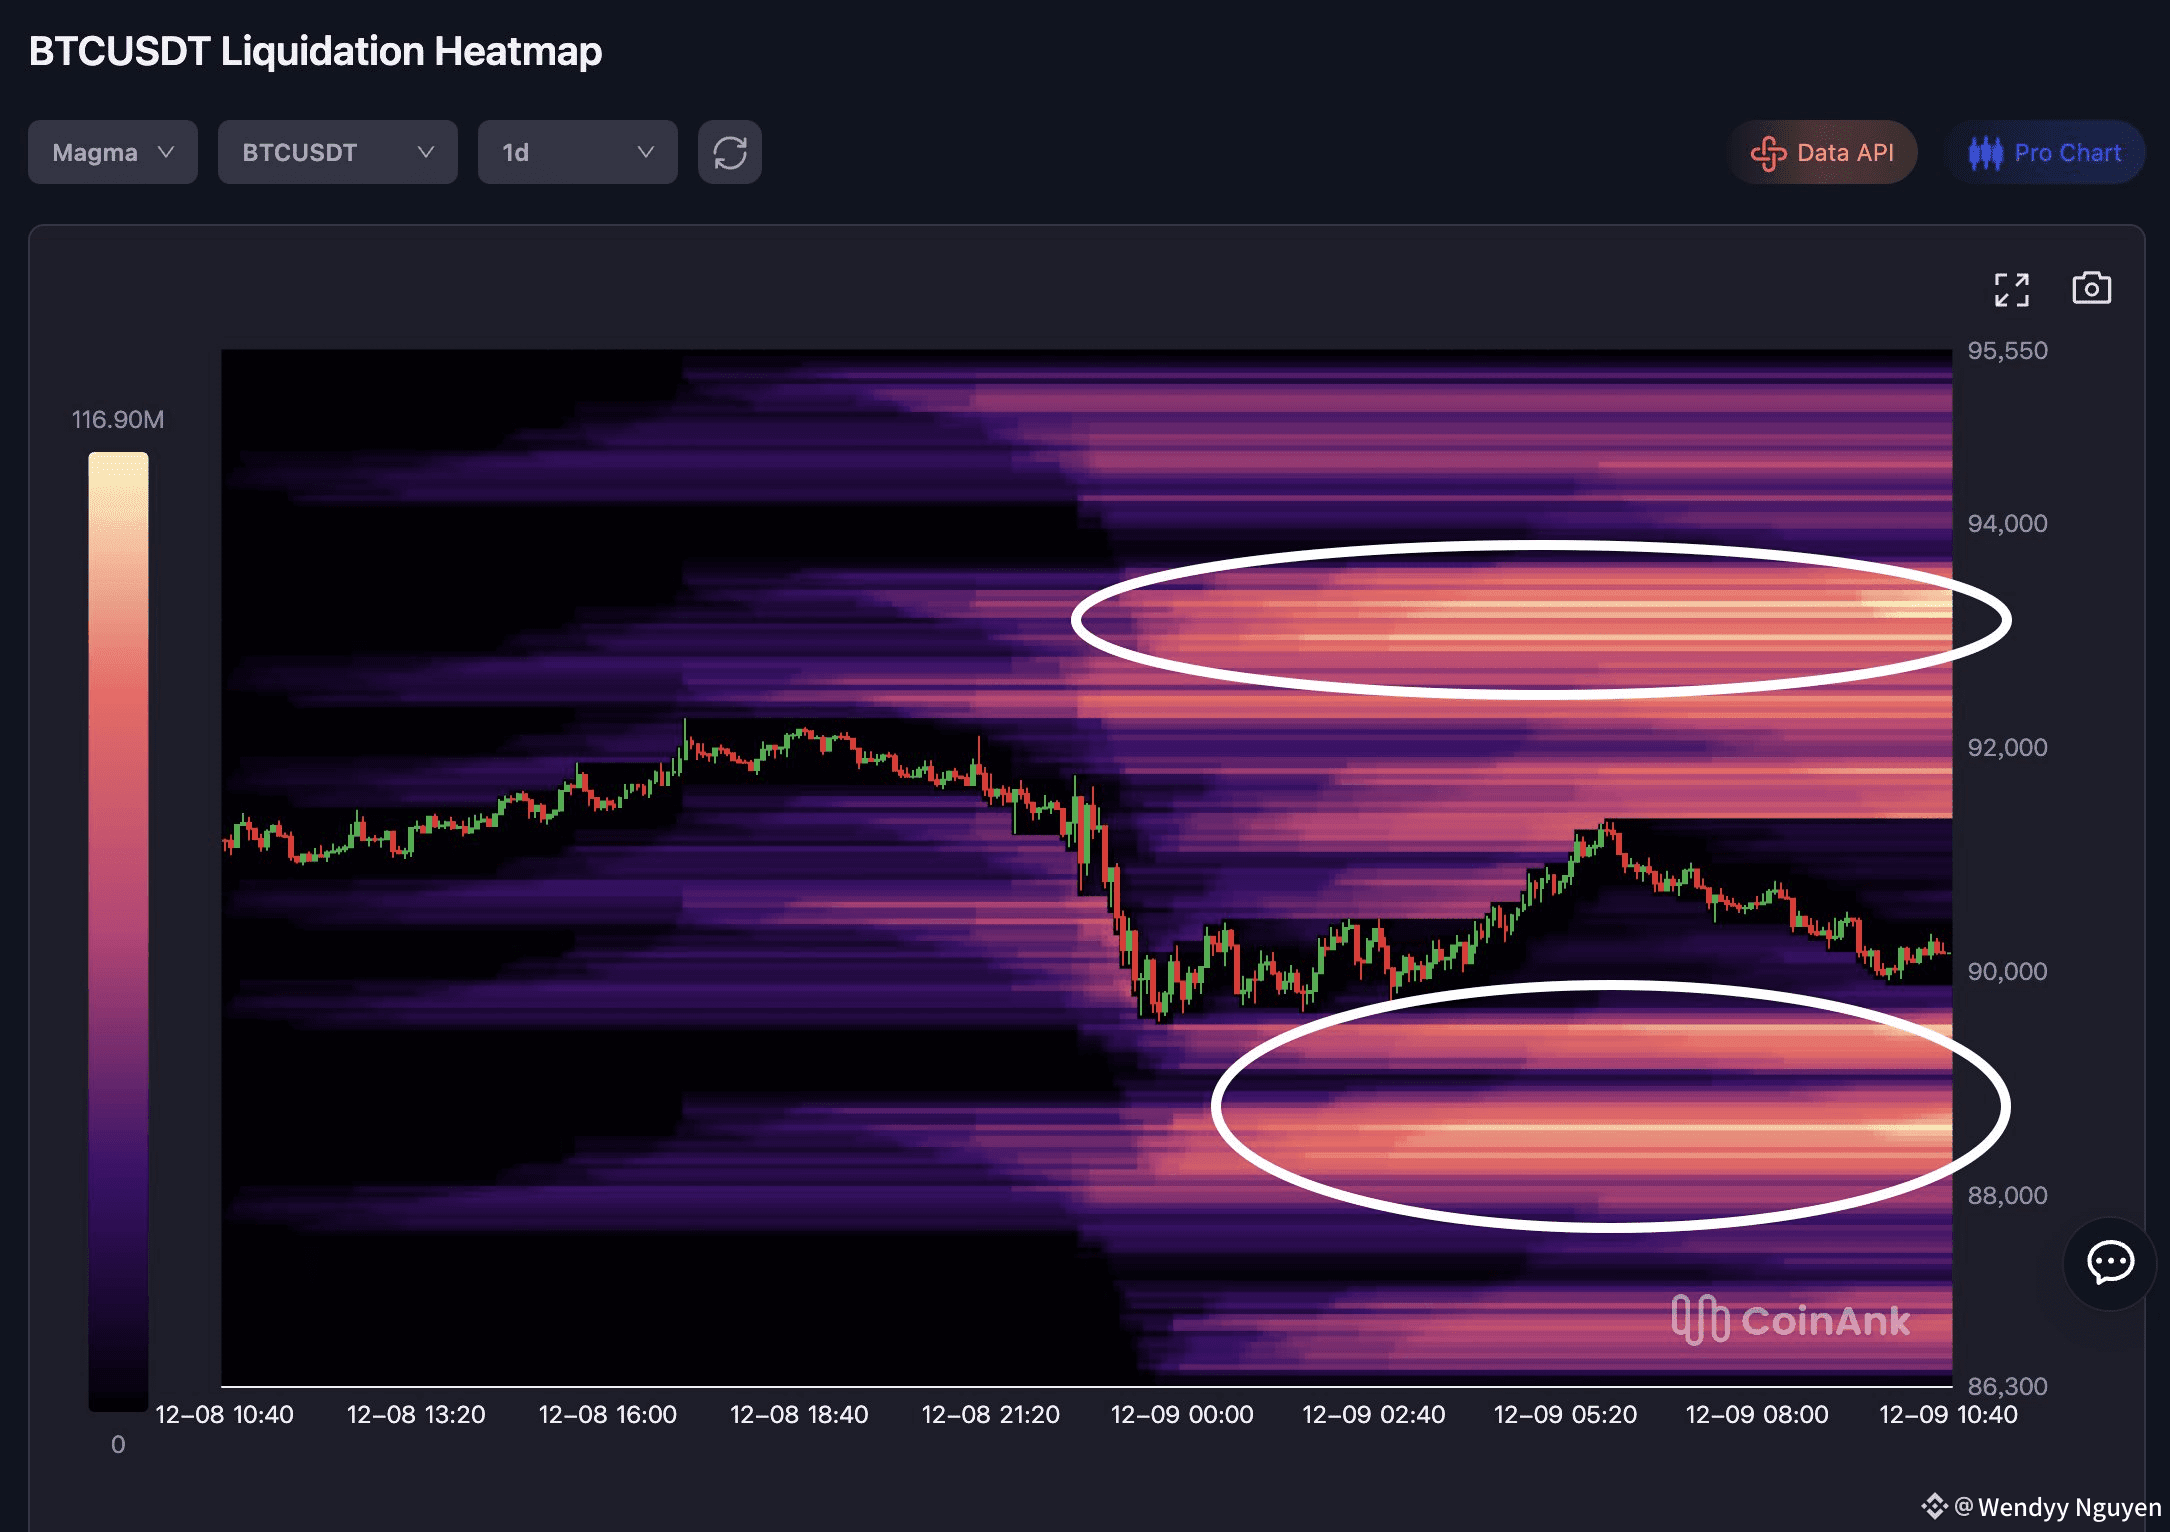Open the Magma color scheme dropdown
2170x1532 pixels.
[112, 152]
